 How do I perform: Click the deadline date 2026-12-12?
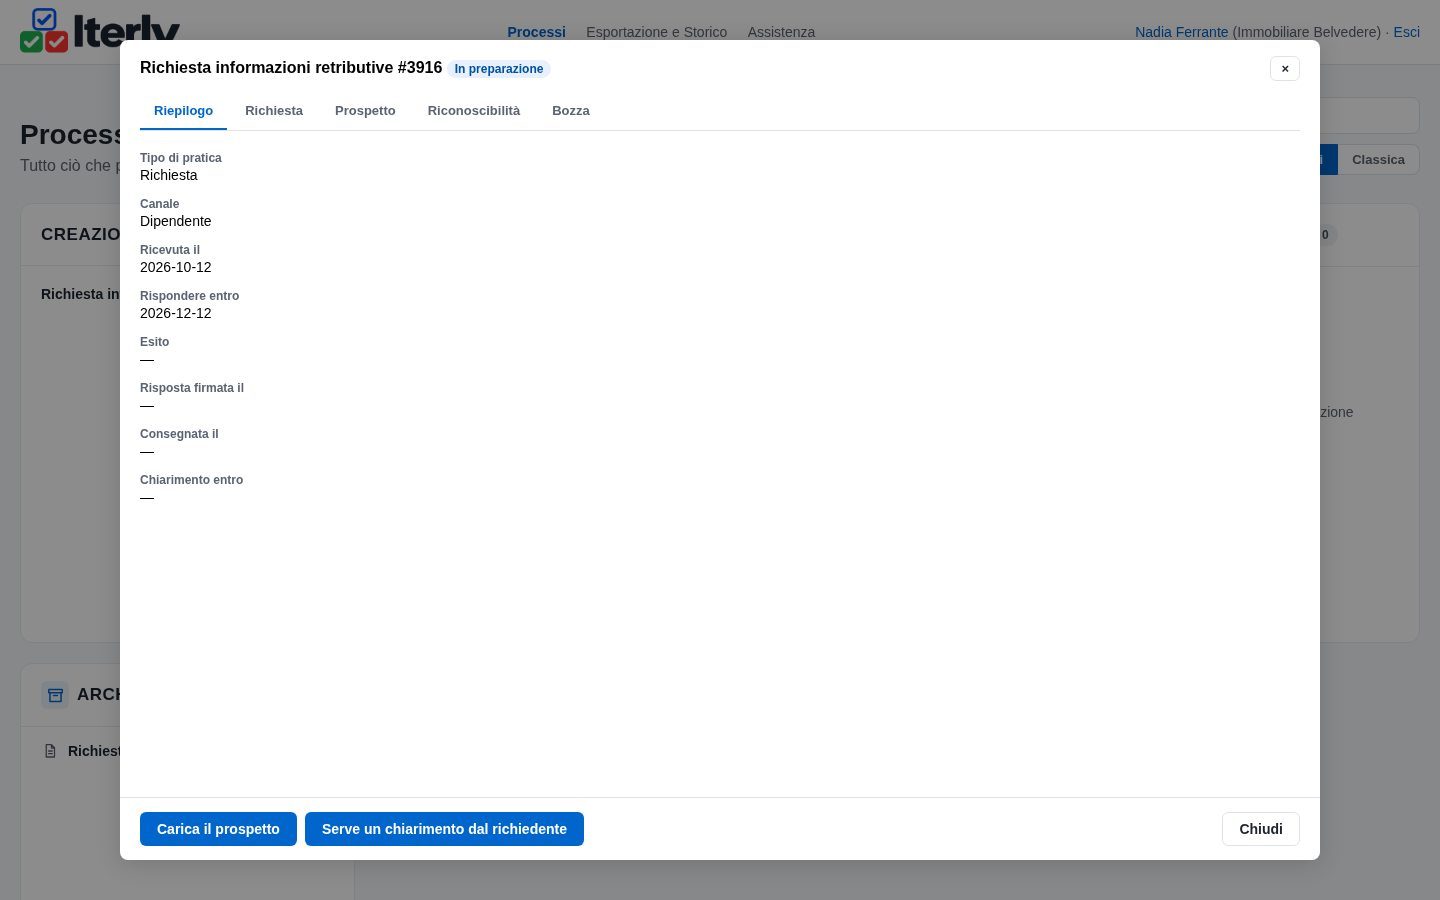pos(176,313)
